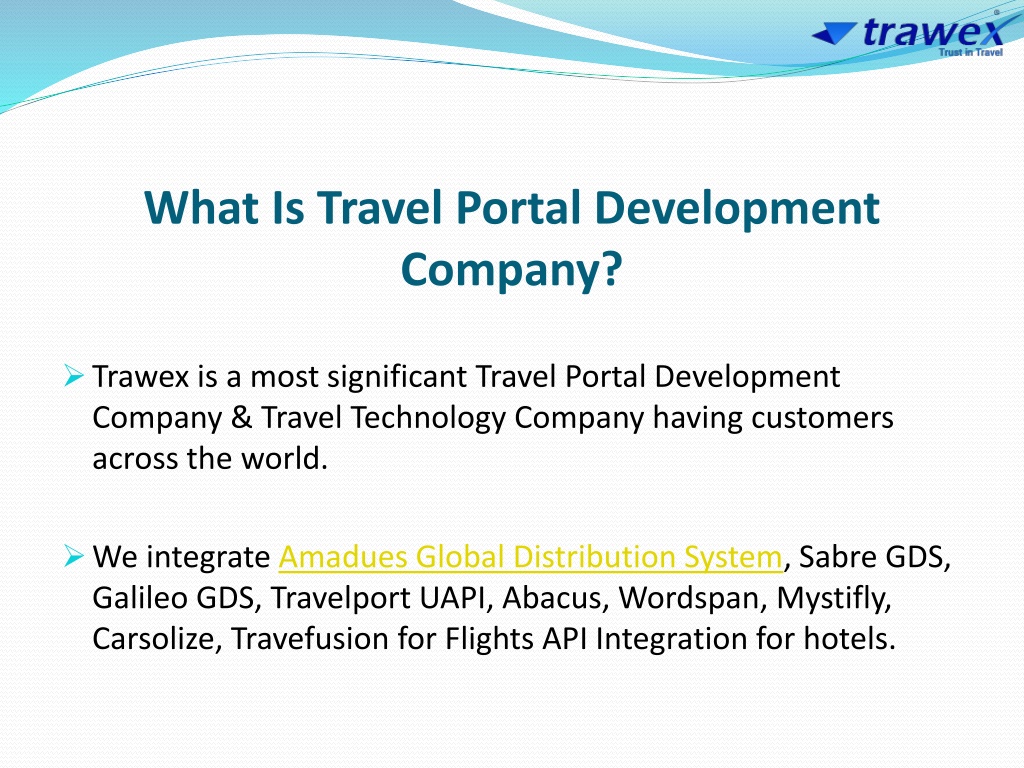Select the word "Carsolize"

(153, 639)
